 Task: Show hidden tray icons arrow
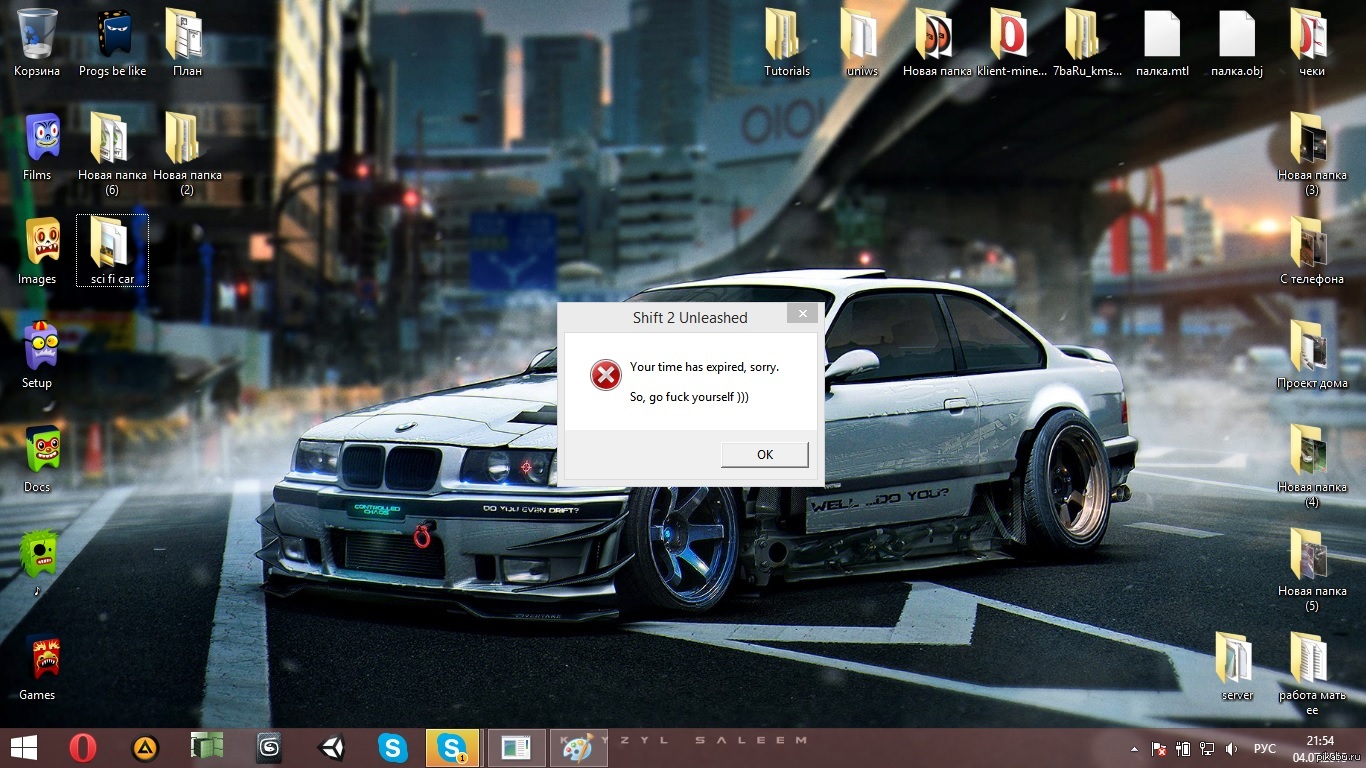pyautogui.click(x=1135, y=748)
